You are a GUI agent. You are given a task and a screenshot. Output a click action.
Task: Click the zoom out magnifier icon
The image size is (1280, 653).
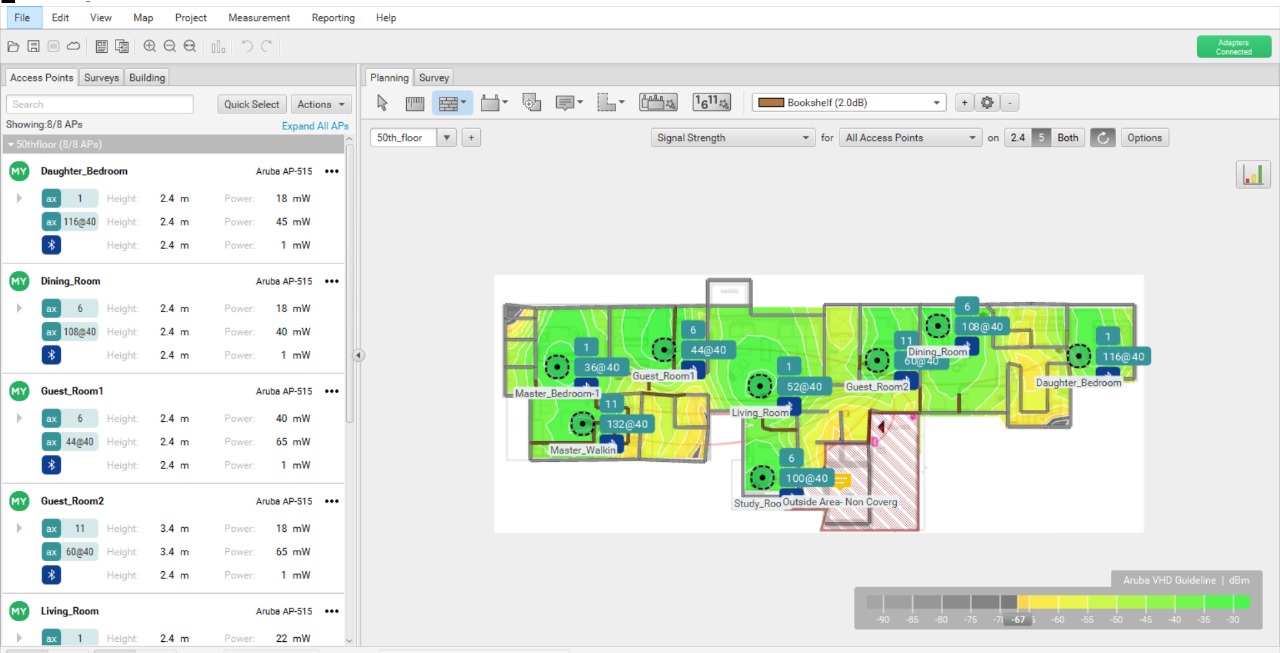coord(169,46)
